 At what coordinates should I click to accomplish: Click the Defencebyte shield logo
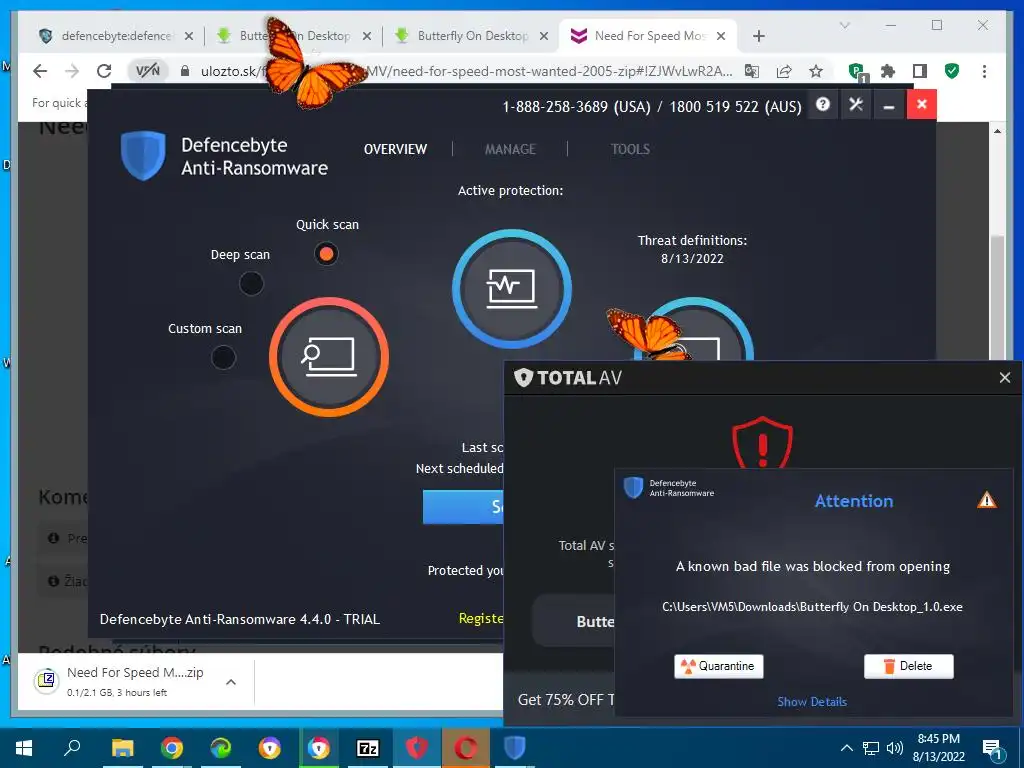143,155
